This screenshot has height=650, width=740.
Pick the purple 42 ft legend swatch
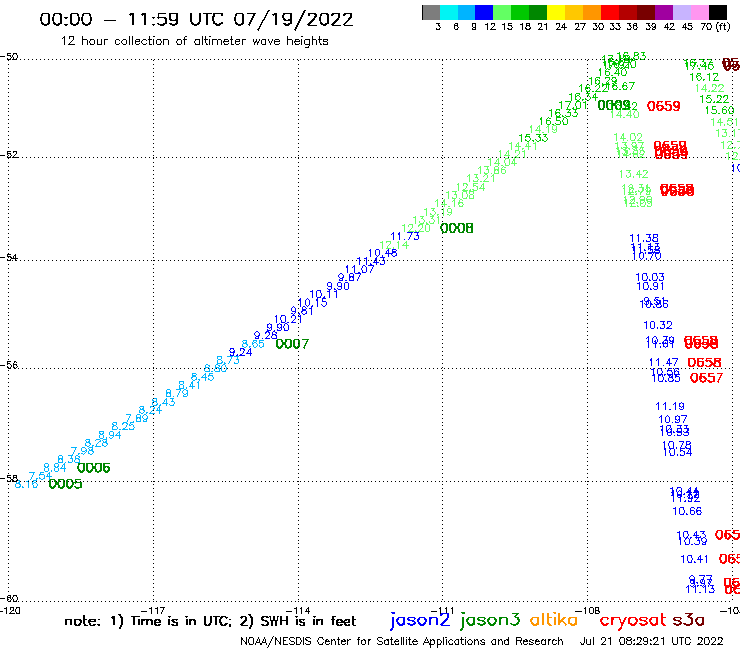point(664,12)
